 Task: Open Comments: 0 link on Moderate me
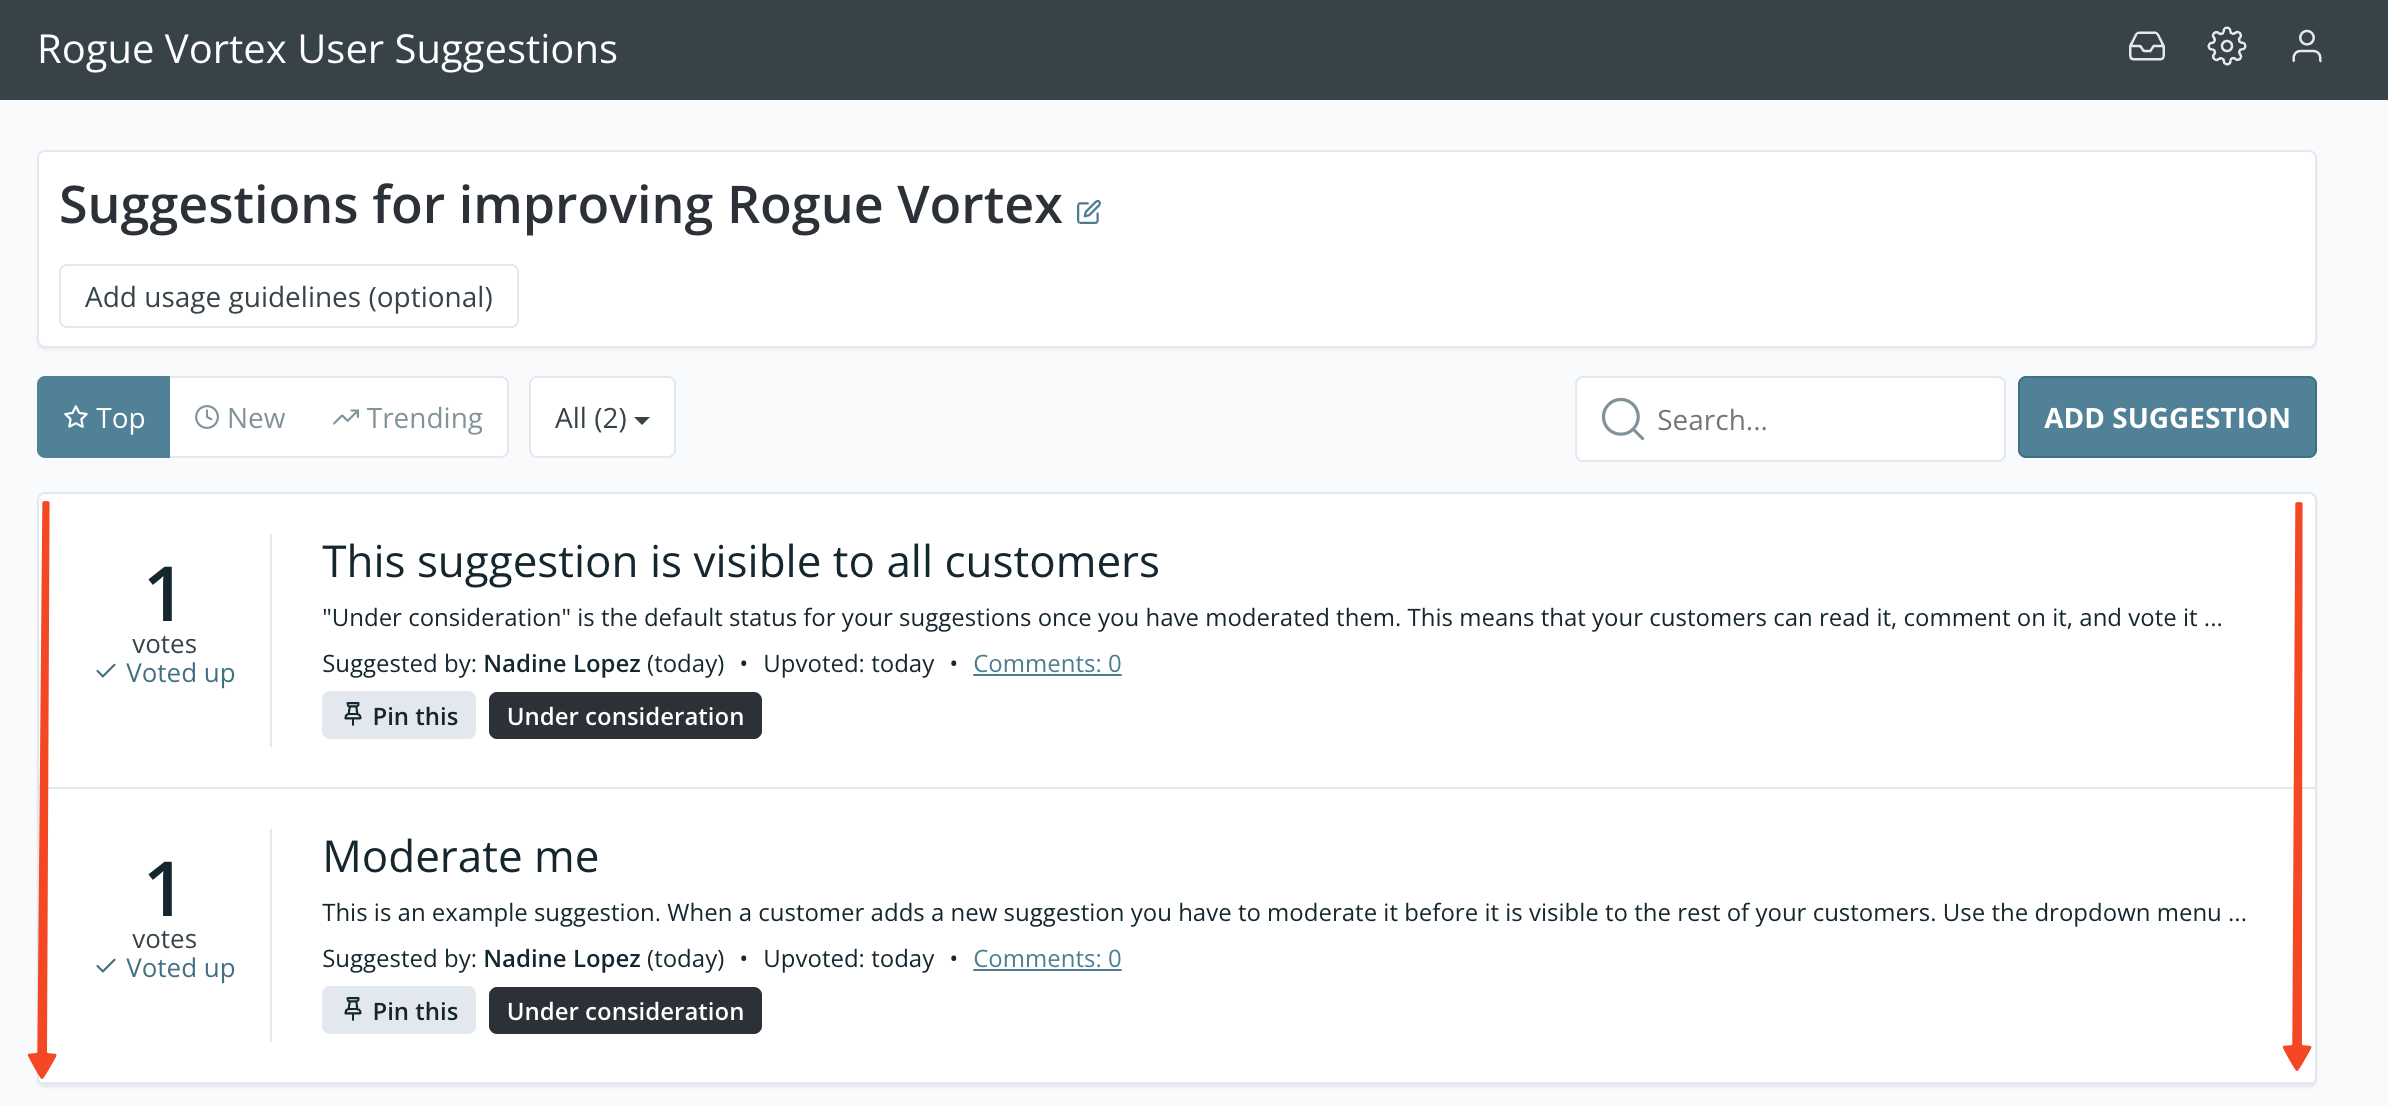point(1046,958)
